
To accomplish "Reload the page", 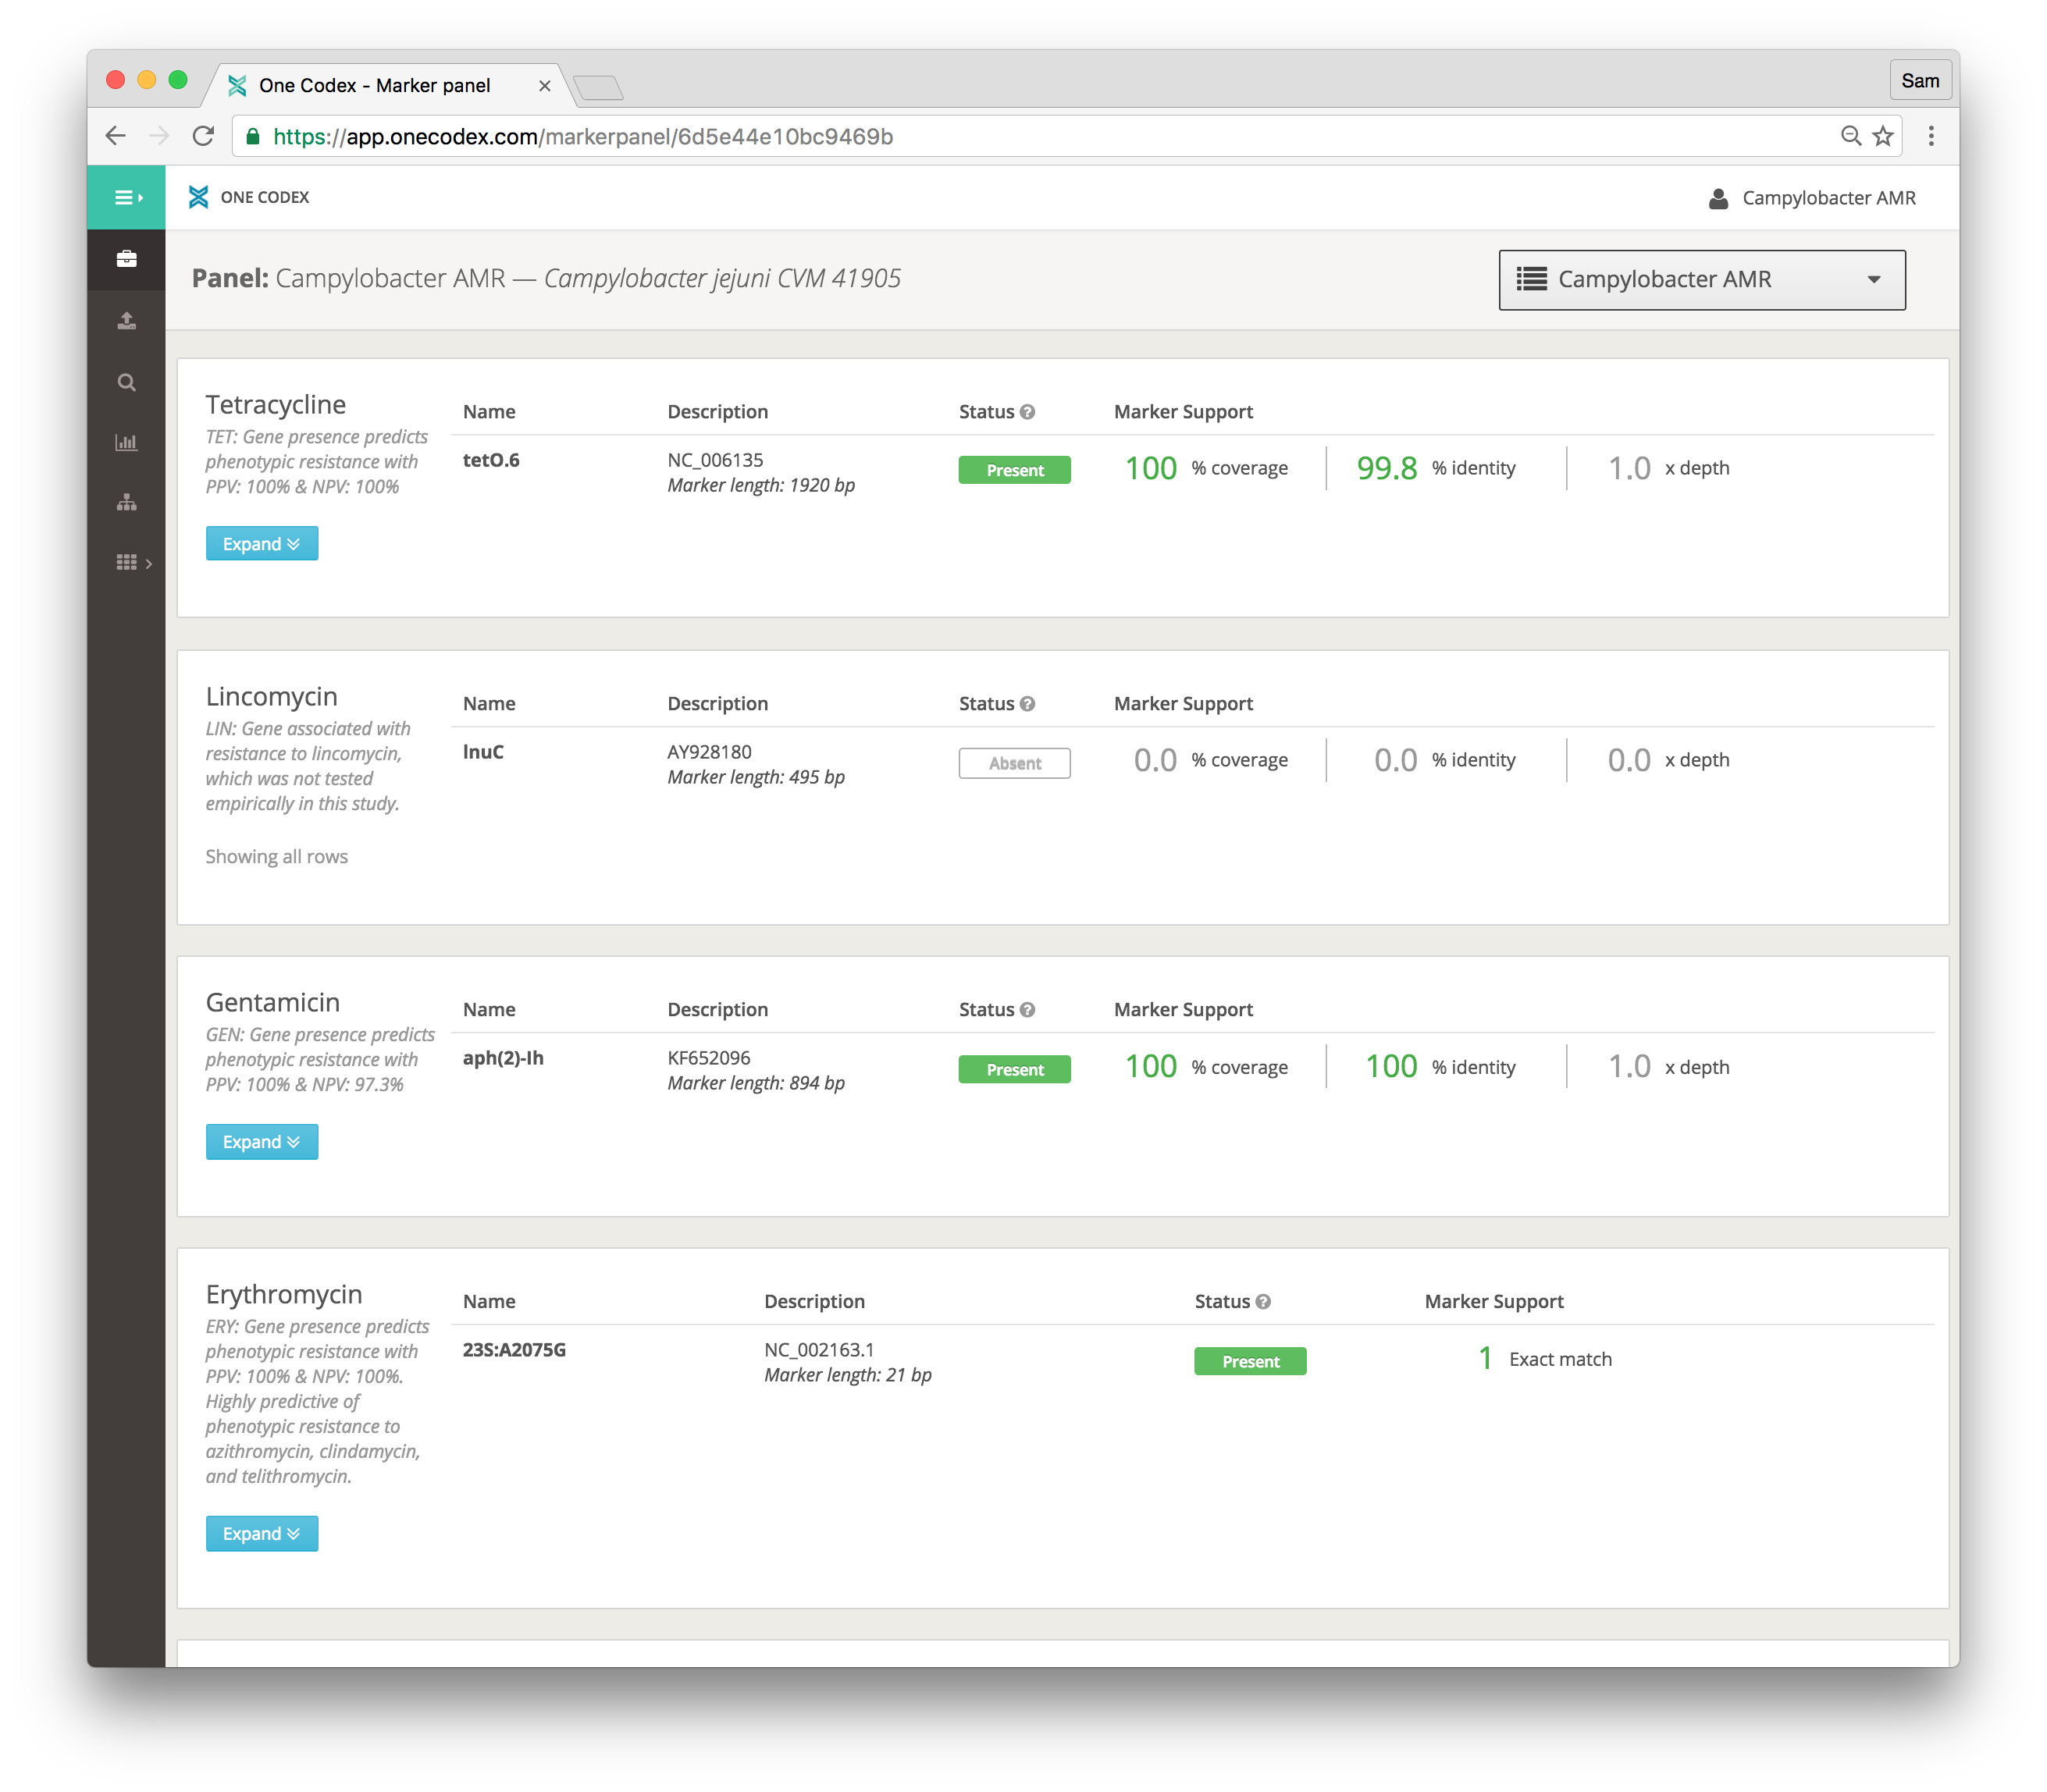I will tap(203, 136).
